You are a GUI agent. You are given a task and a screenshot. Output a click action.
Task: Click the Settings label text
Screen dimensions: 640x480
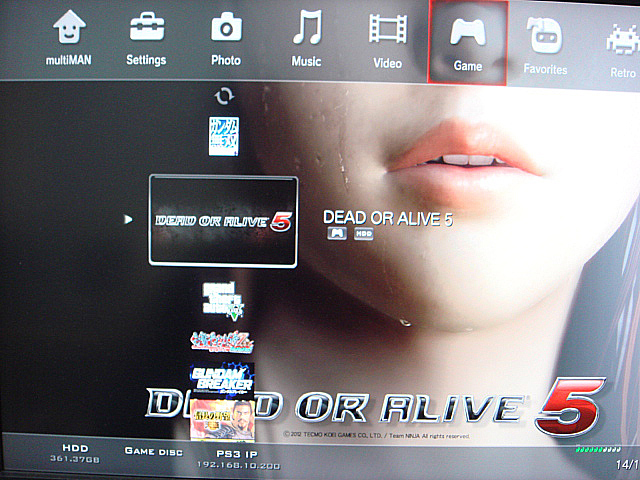146,60
